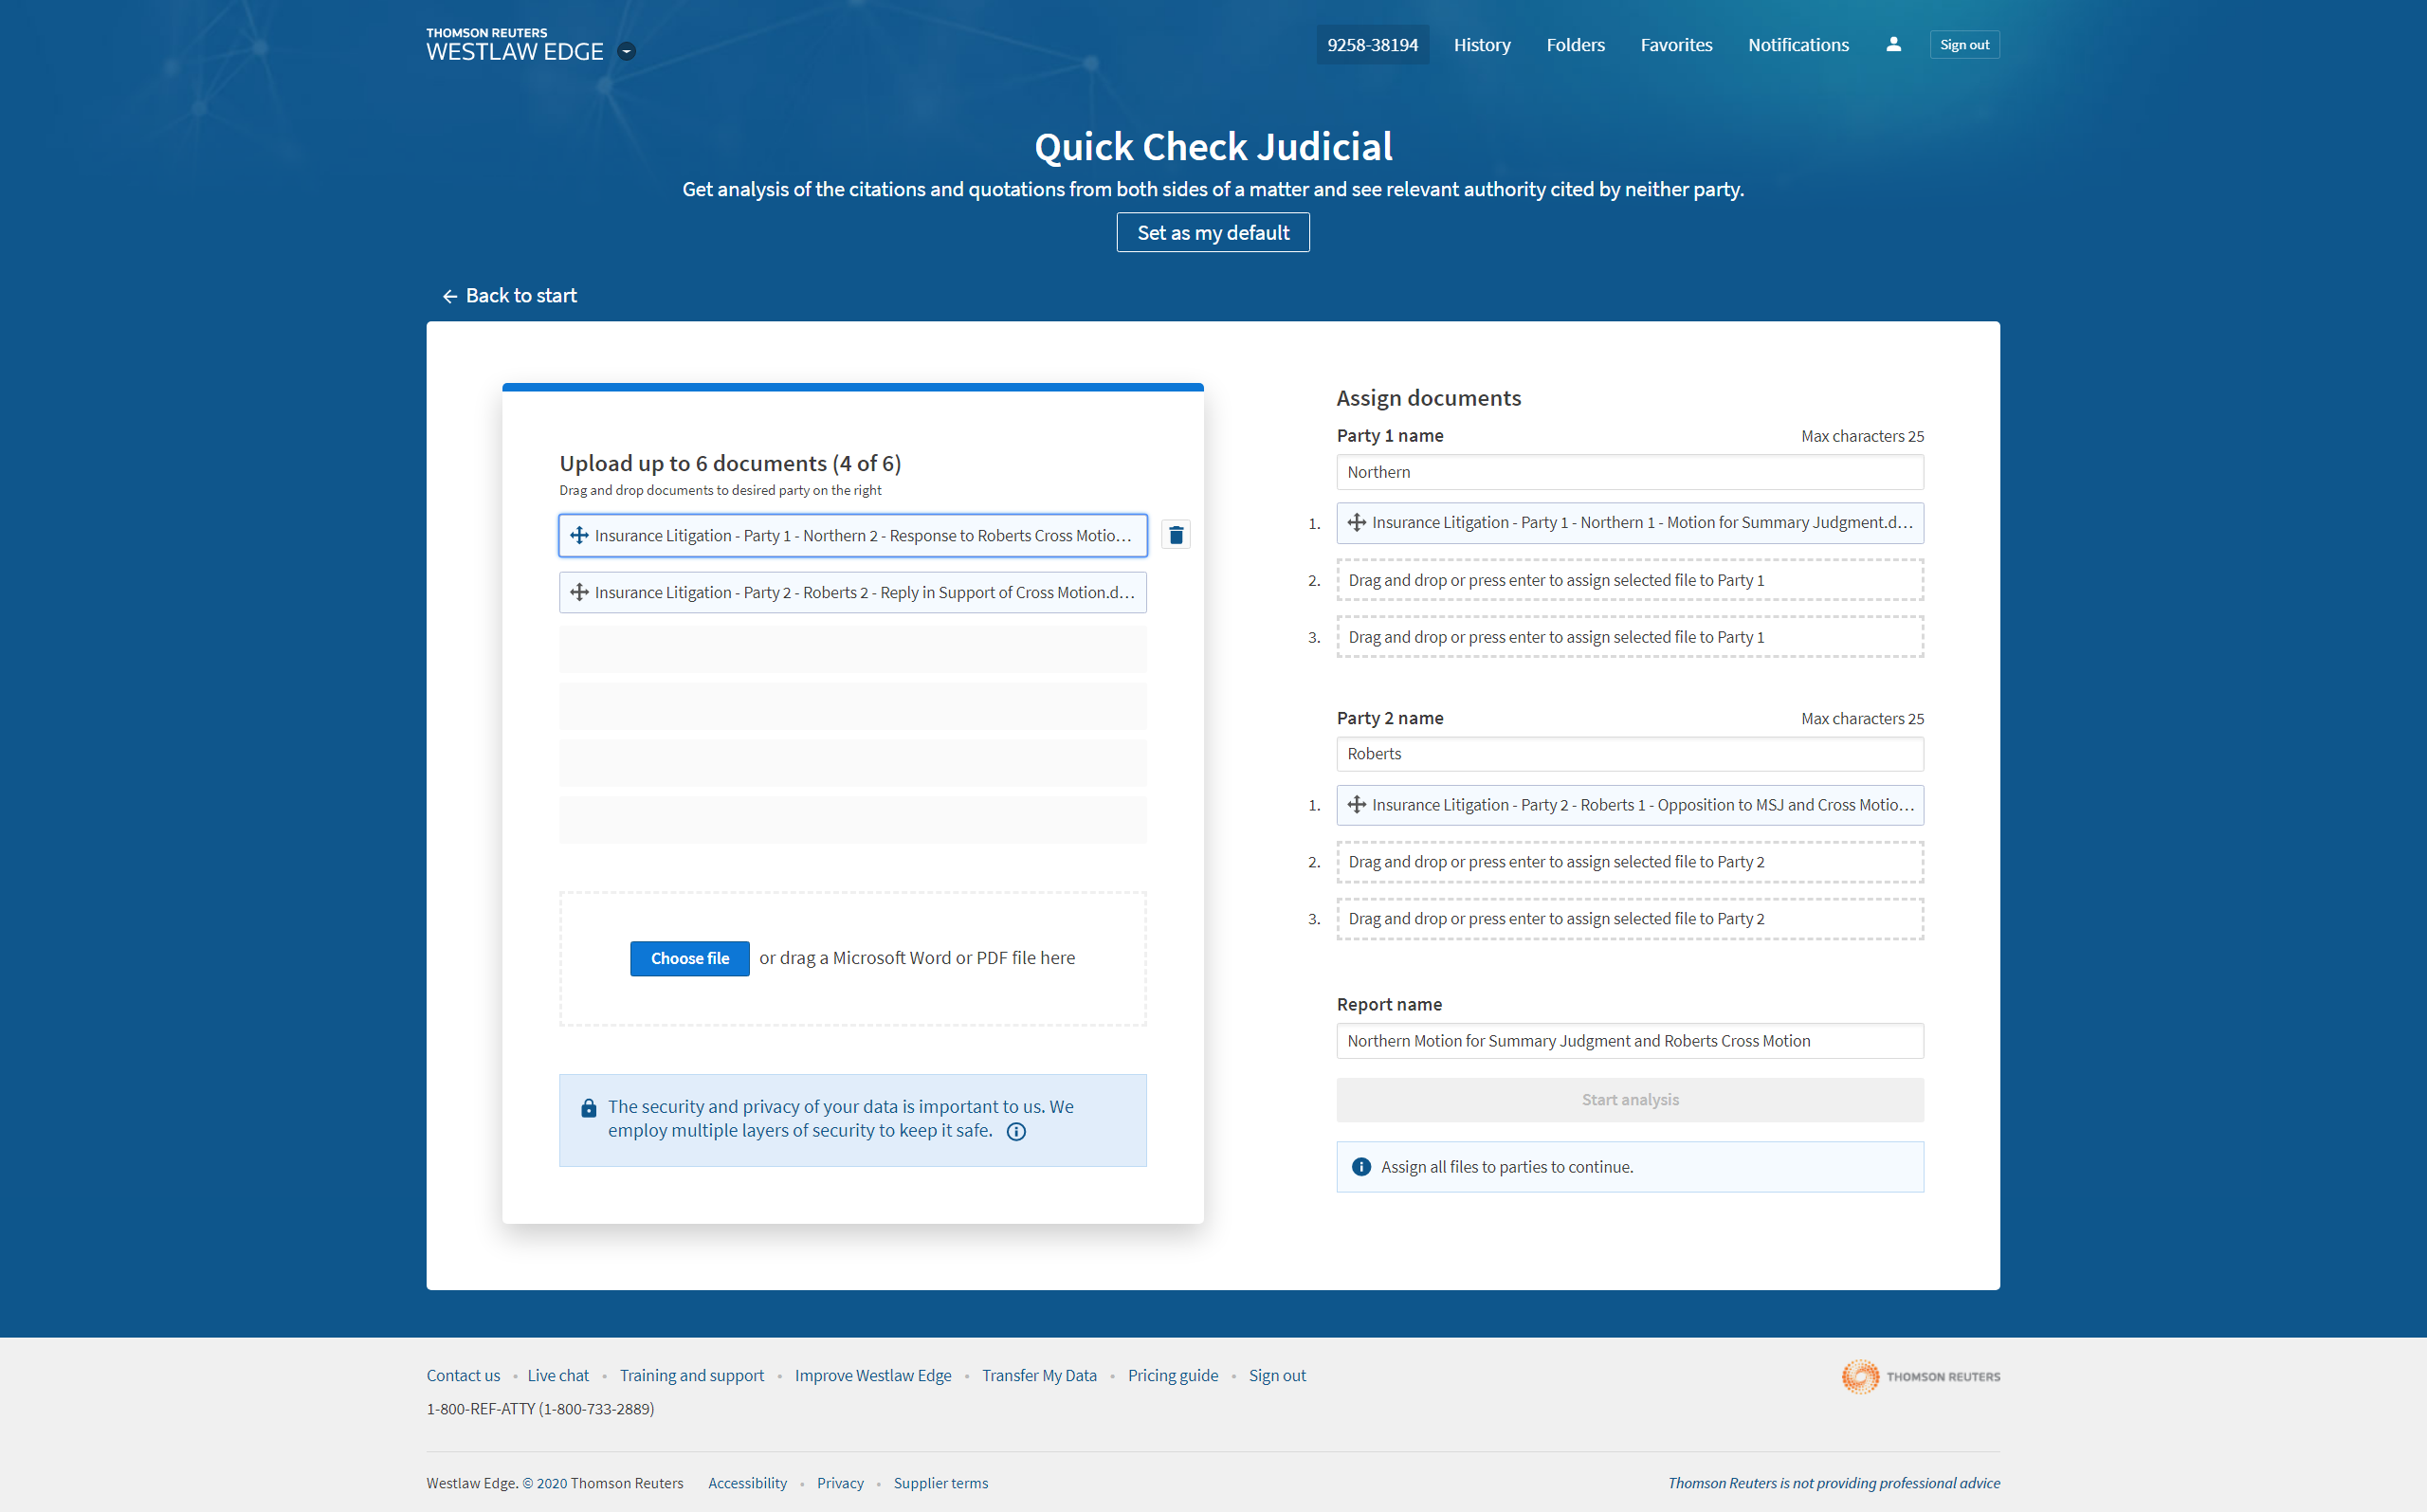Open the Accessibility footer link
The width and height of the screenshot is (2427, 1512).
pyautogui.click(x=747, y=1483)
